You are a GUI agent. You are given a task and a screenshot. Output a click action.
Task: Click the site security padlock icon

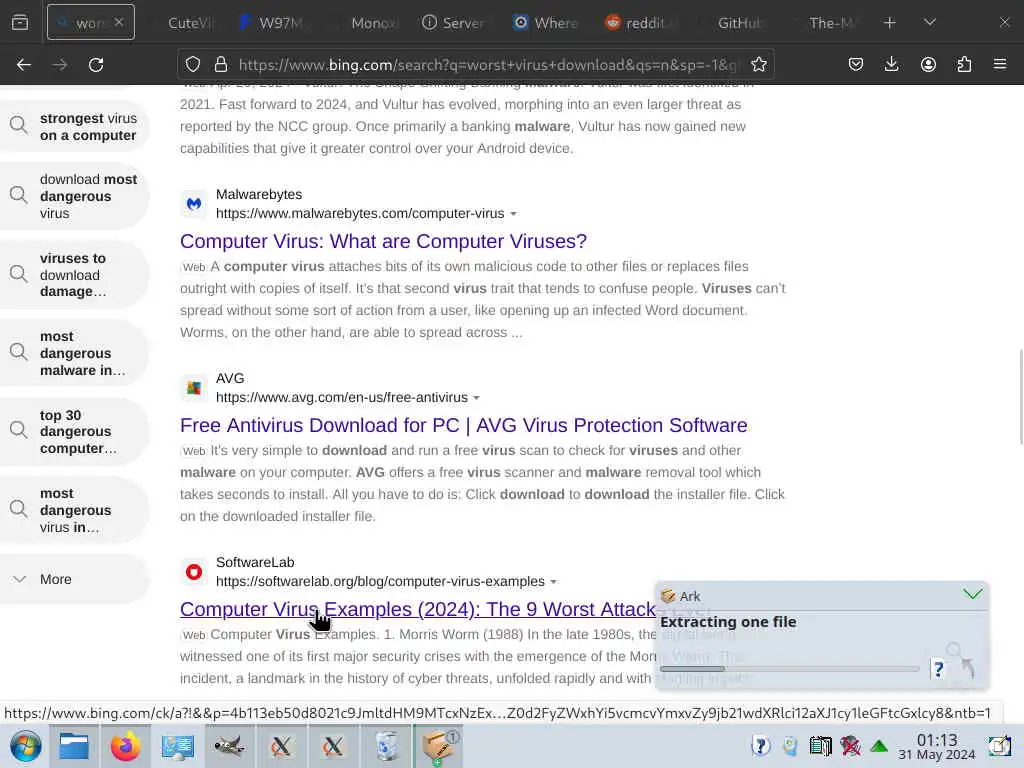[x=221, y=65]
